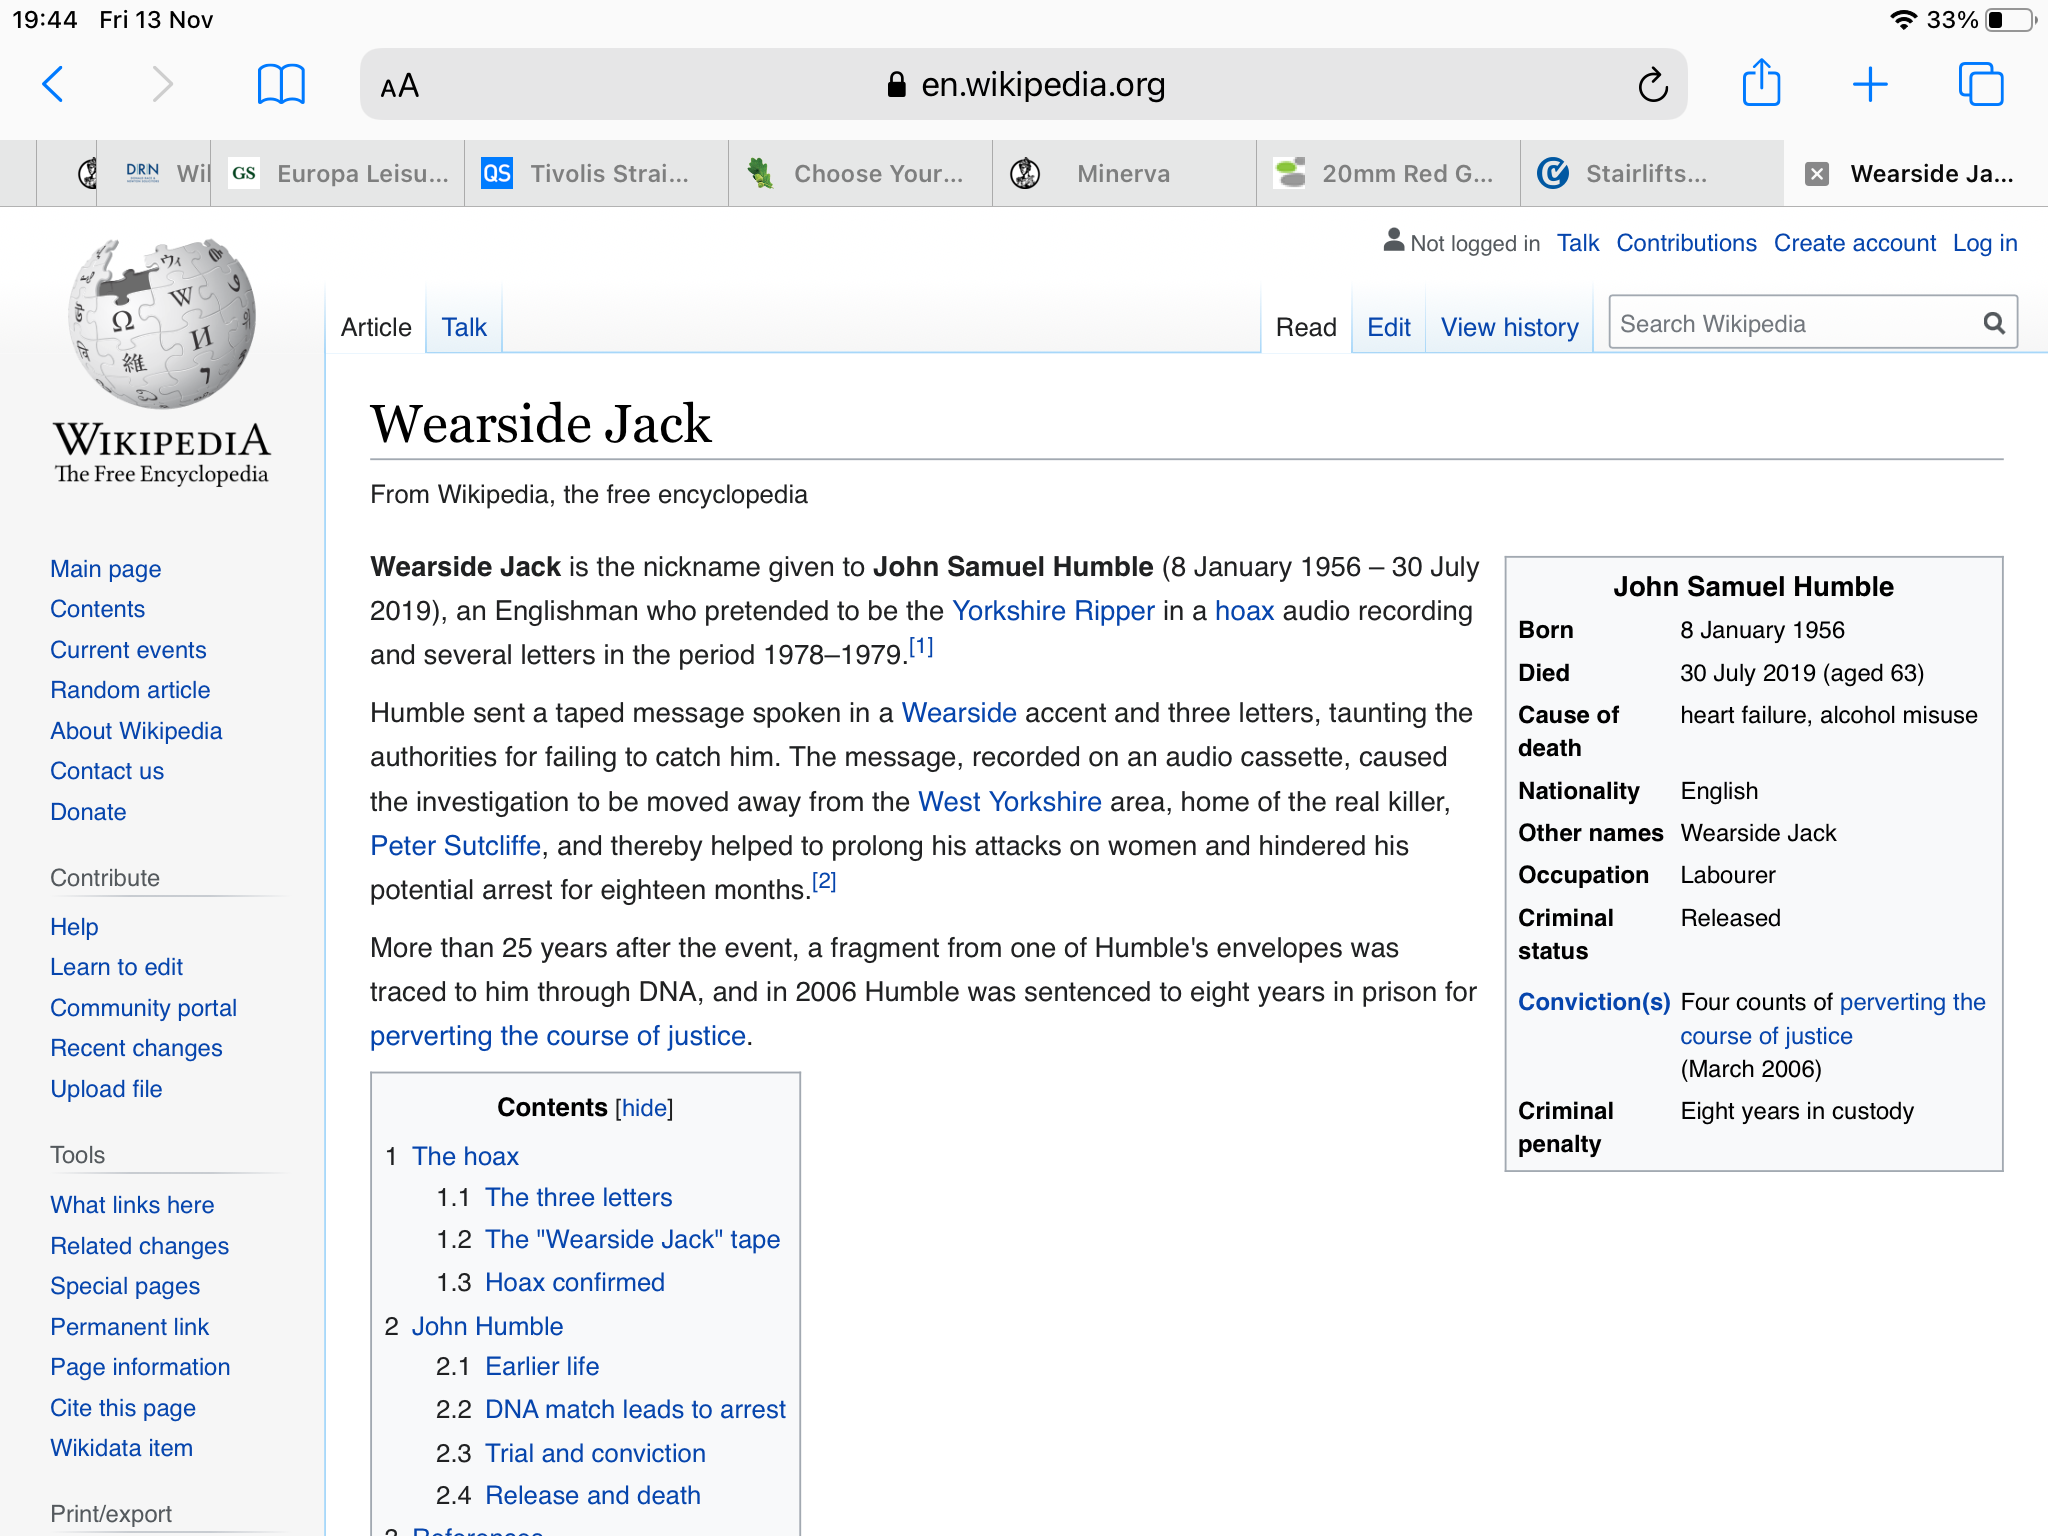Image resolution: width=2048 pixels, height=1536 pixels.
Task: Jump to DNA match leads to arrest
Action: [635, 1409]
